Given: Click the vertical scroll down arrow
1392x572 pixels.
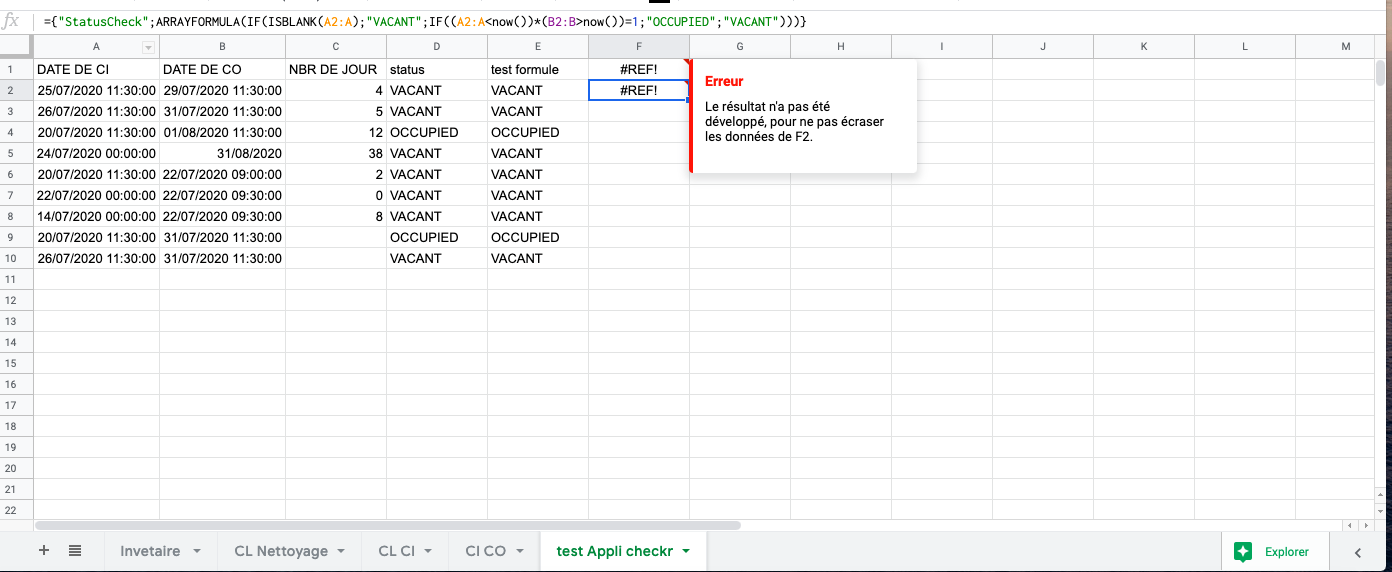Looking at the screenshot, I should click(x=1381, y=511).
